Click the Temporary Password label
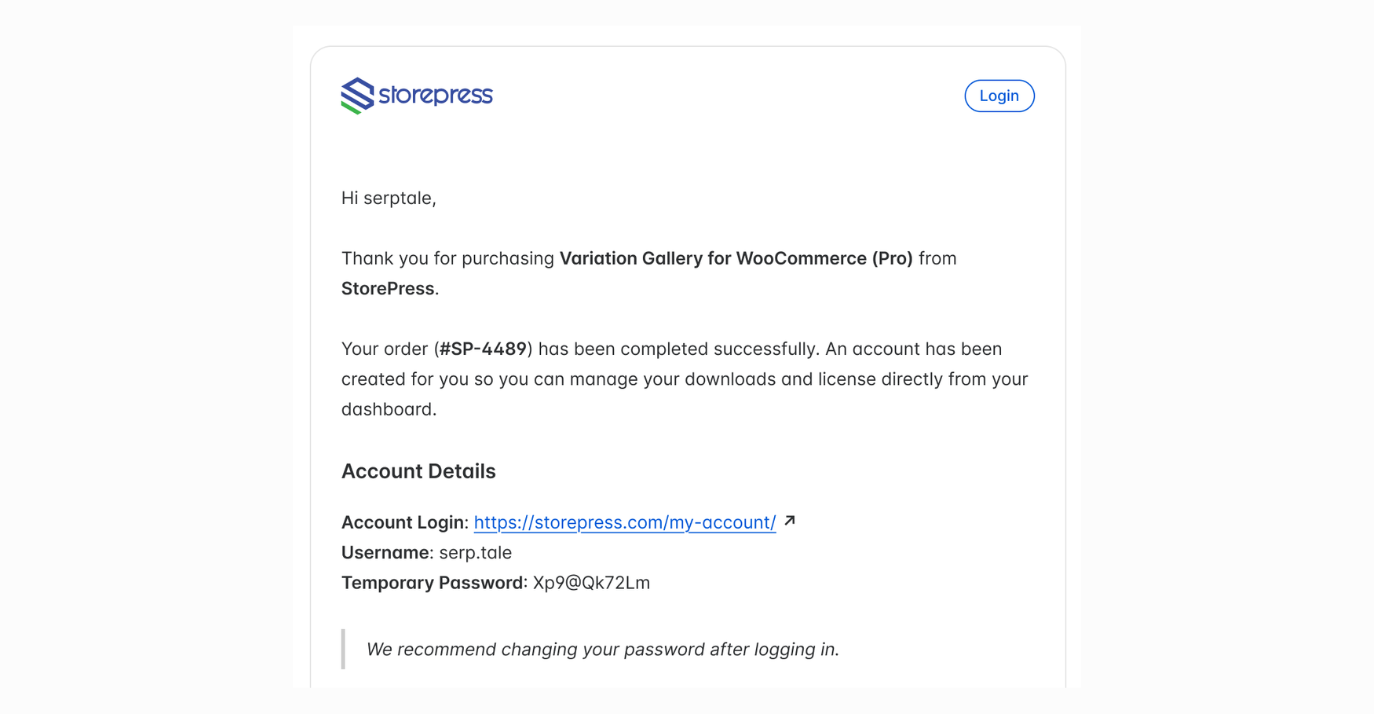This screenshot has width=1374, height=714. [x=433, y=582]
